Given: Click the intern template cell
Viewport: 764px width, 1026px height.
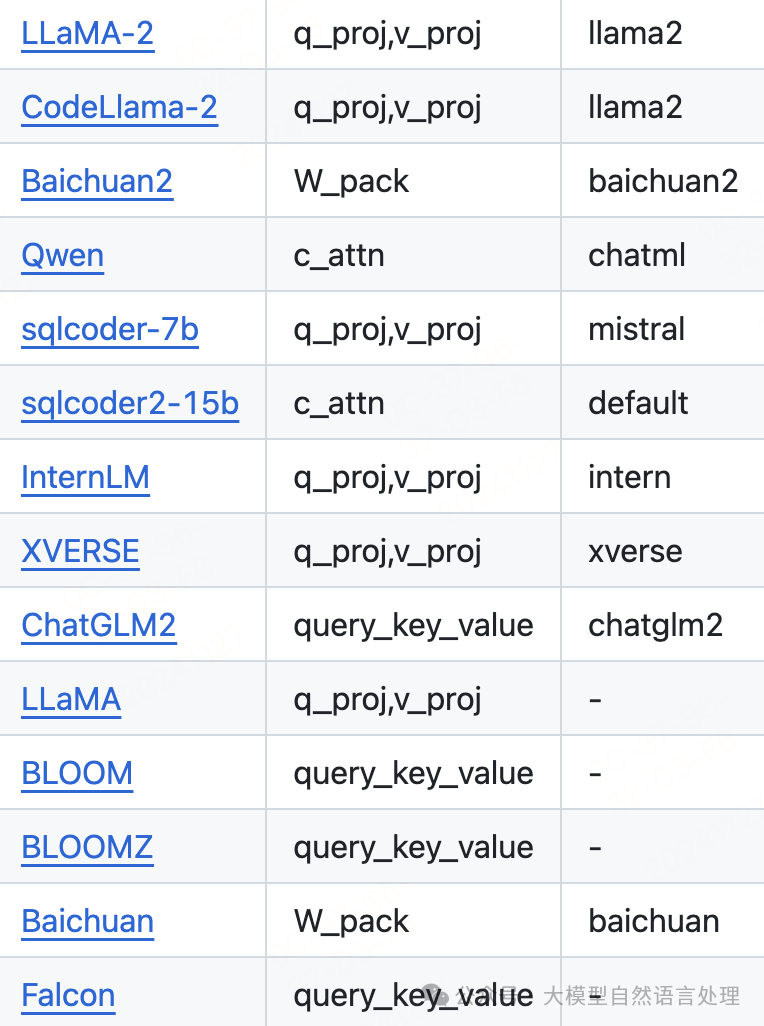Looking at the screenshot, I should tap(629, 478).
